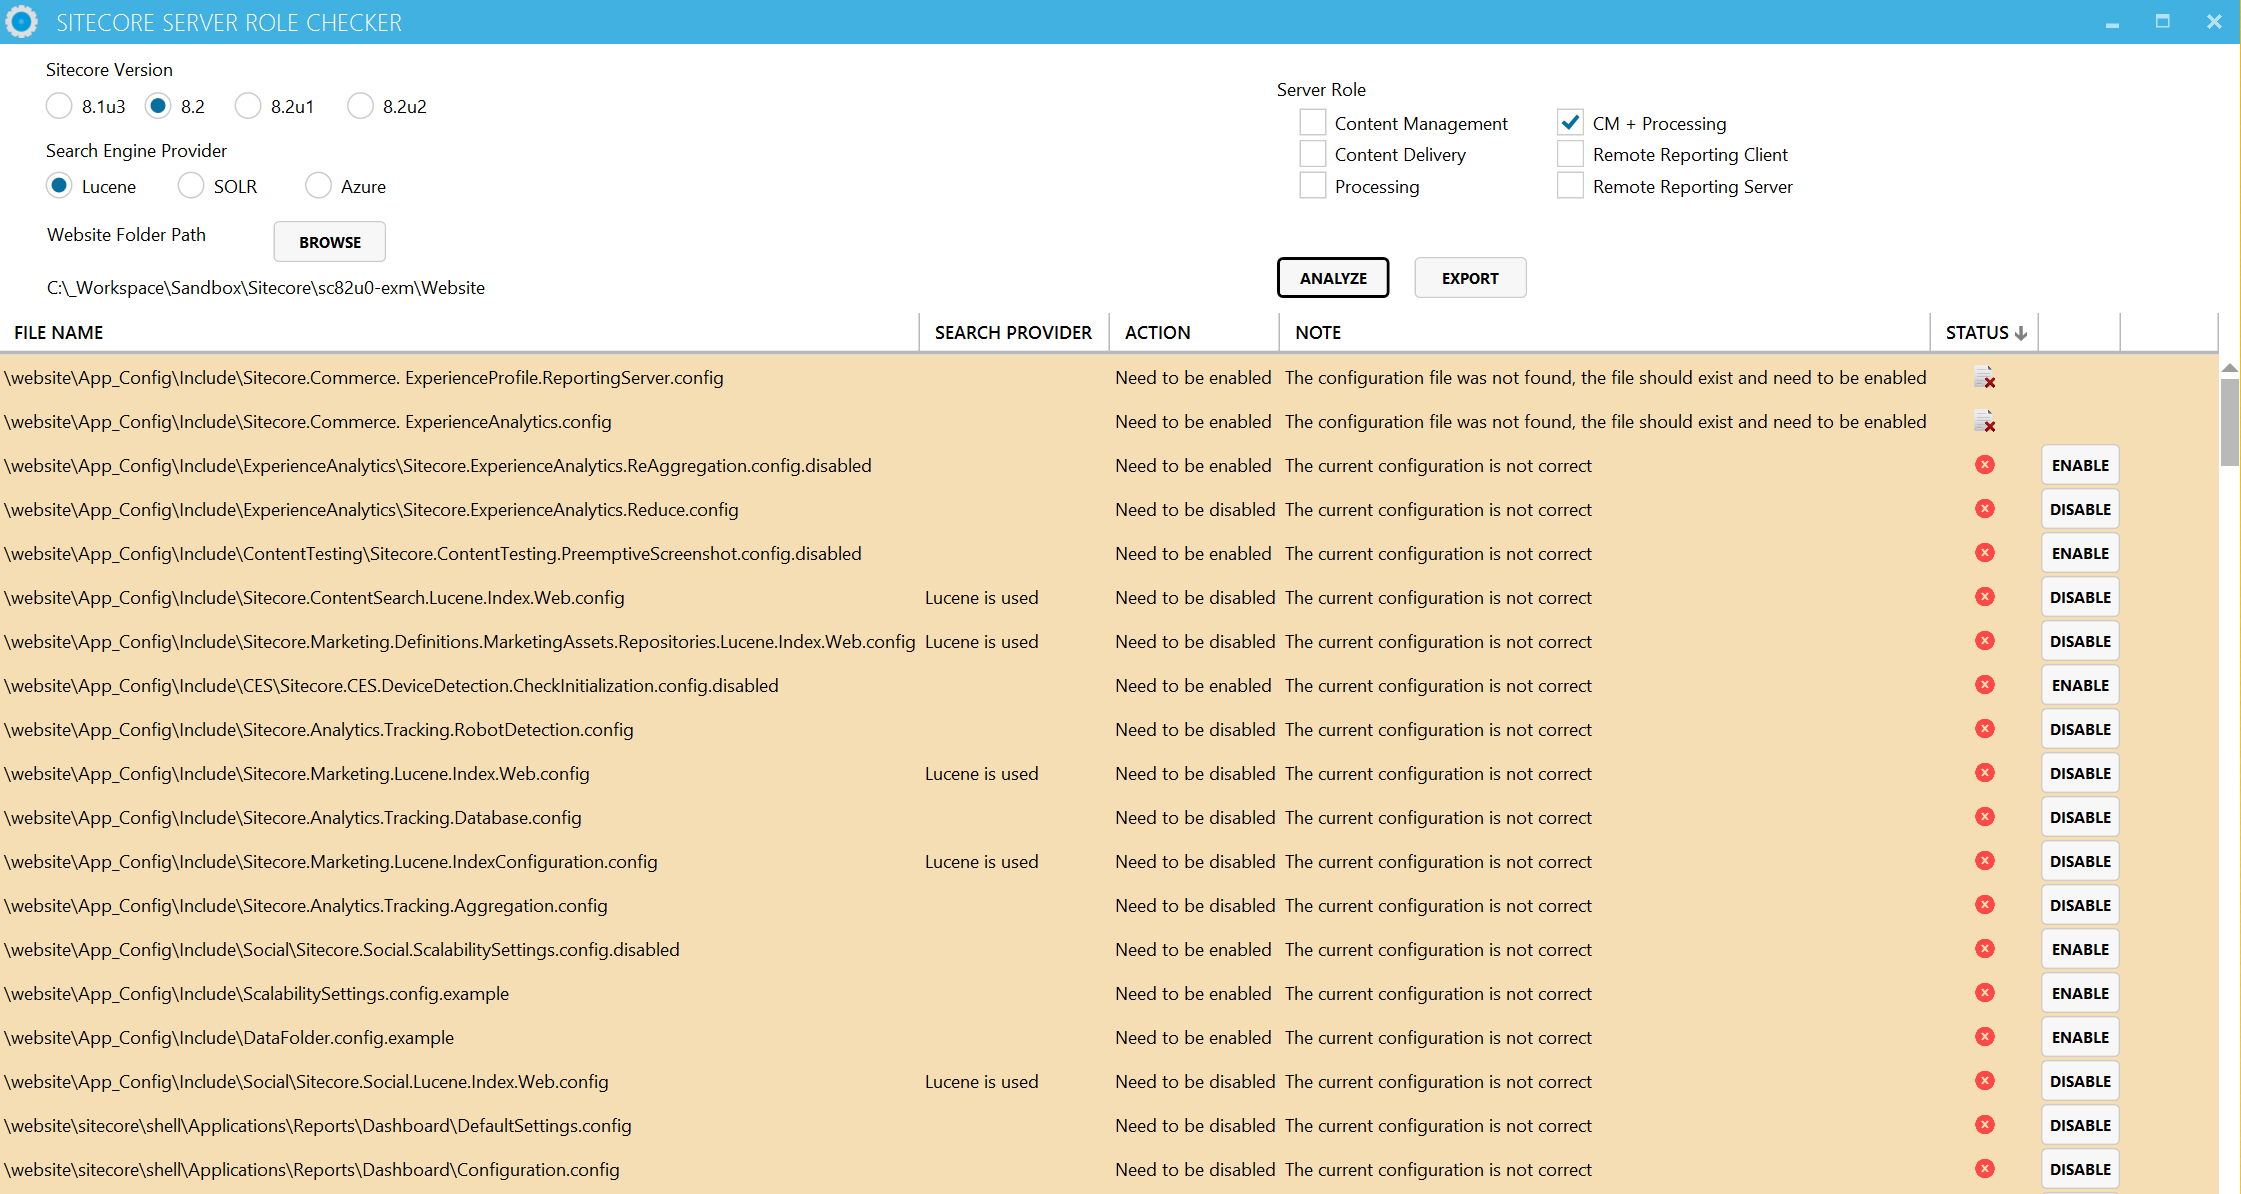Click red error icon for Marketing.Lucene.Index.Web.config row
The image size is (2241, 1194).
1985,773
